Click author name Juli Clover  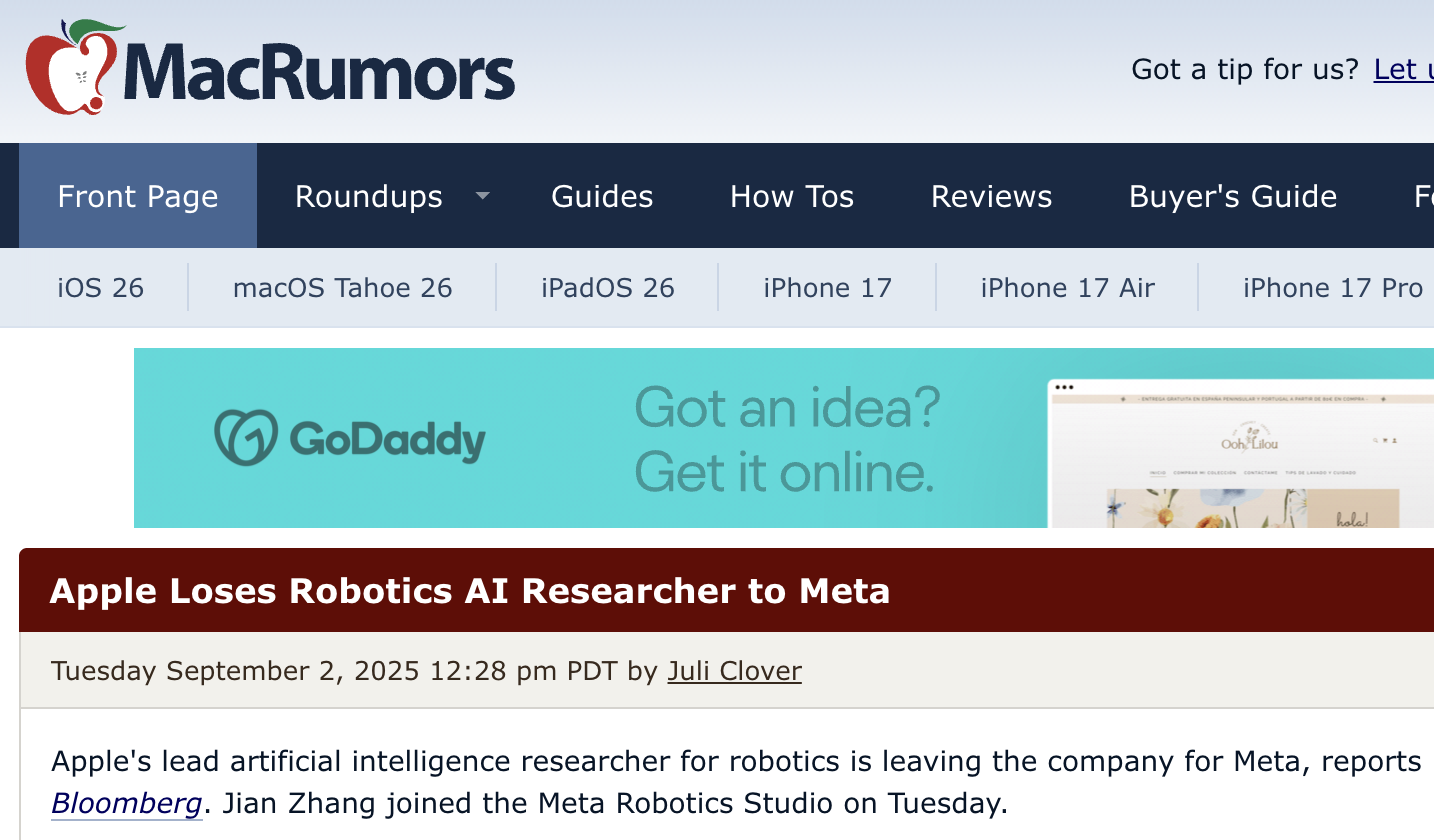734,670
